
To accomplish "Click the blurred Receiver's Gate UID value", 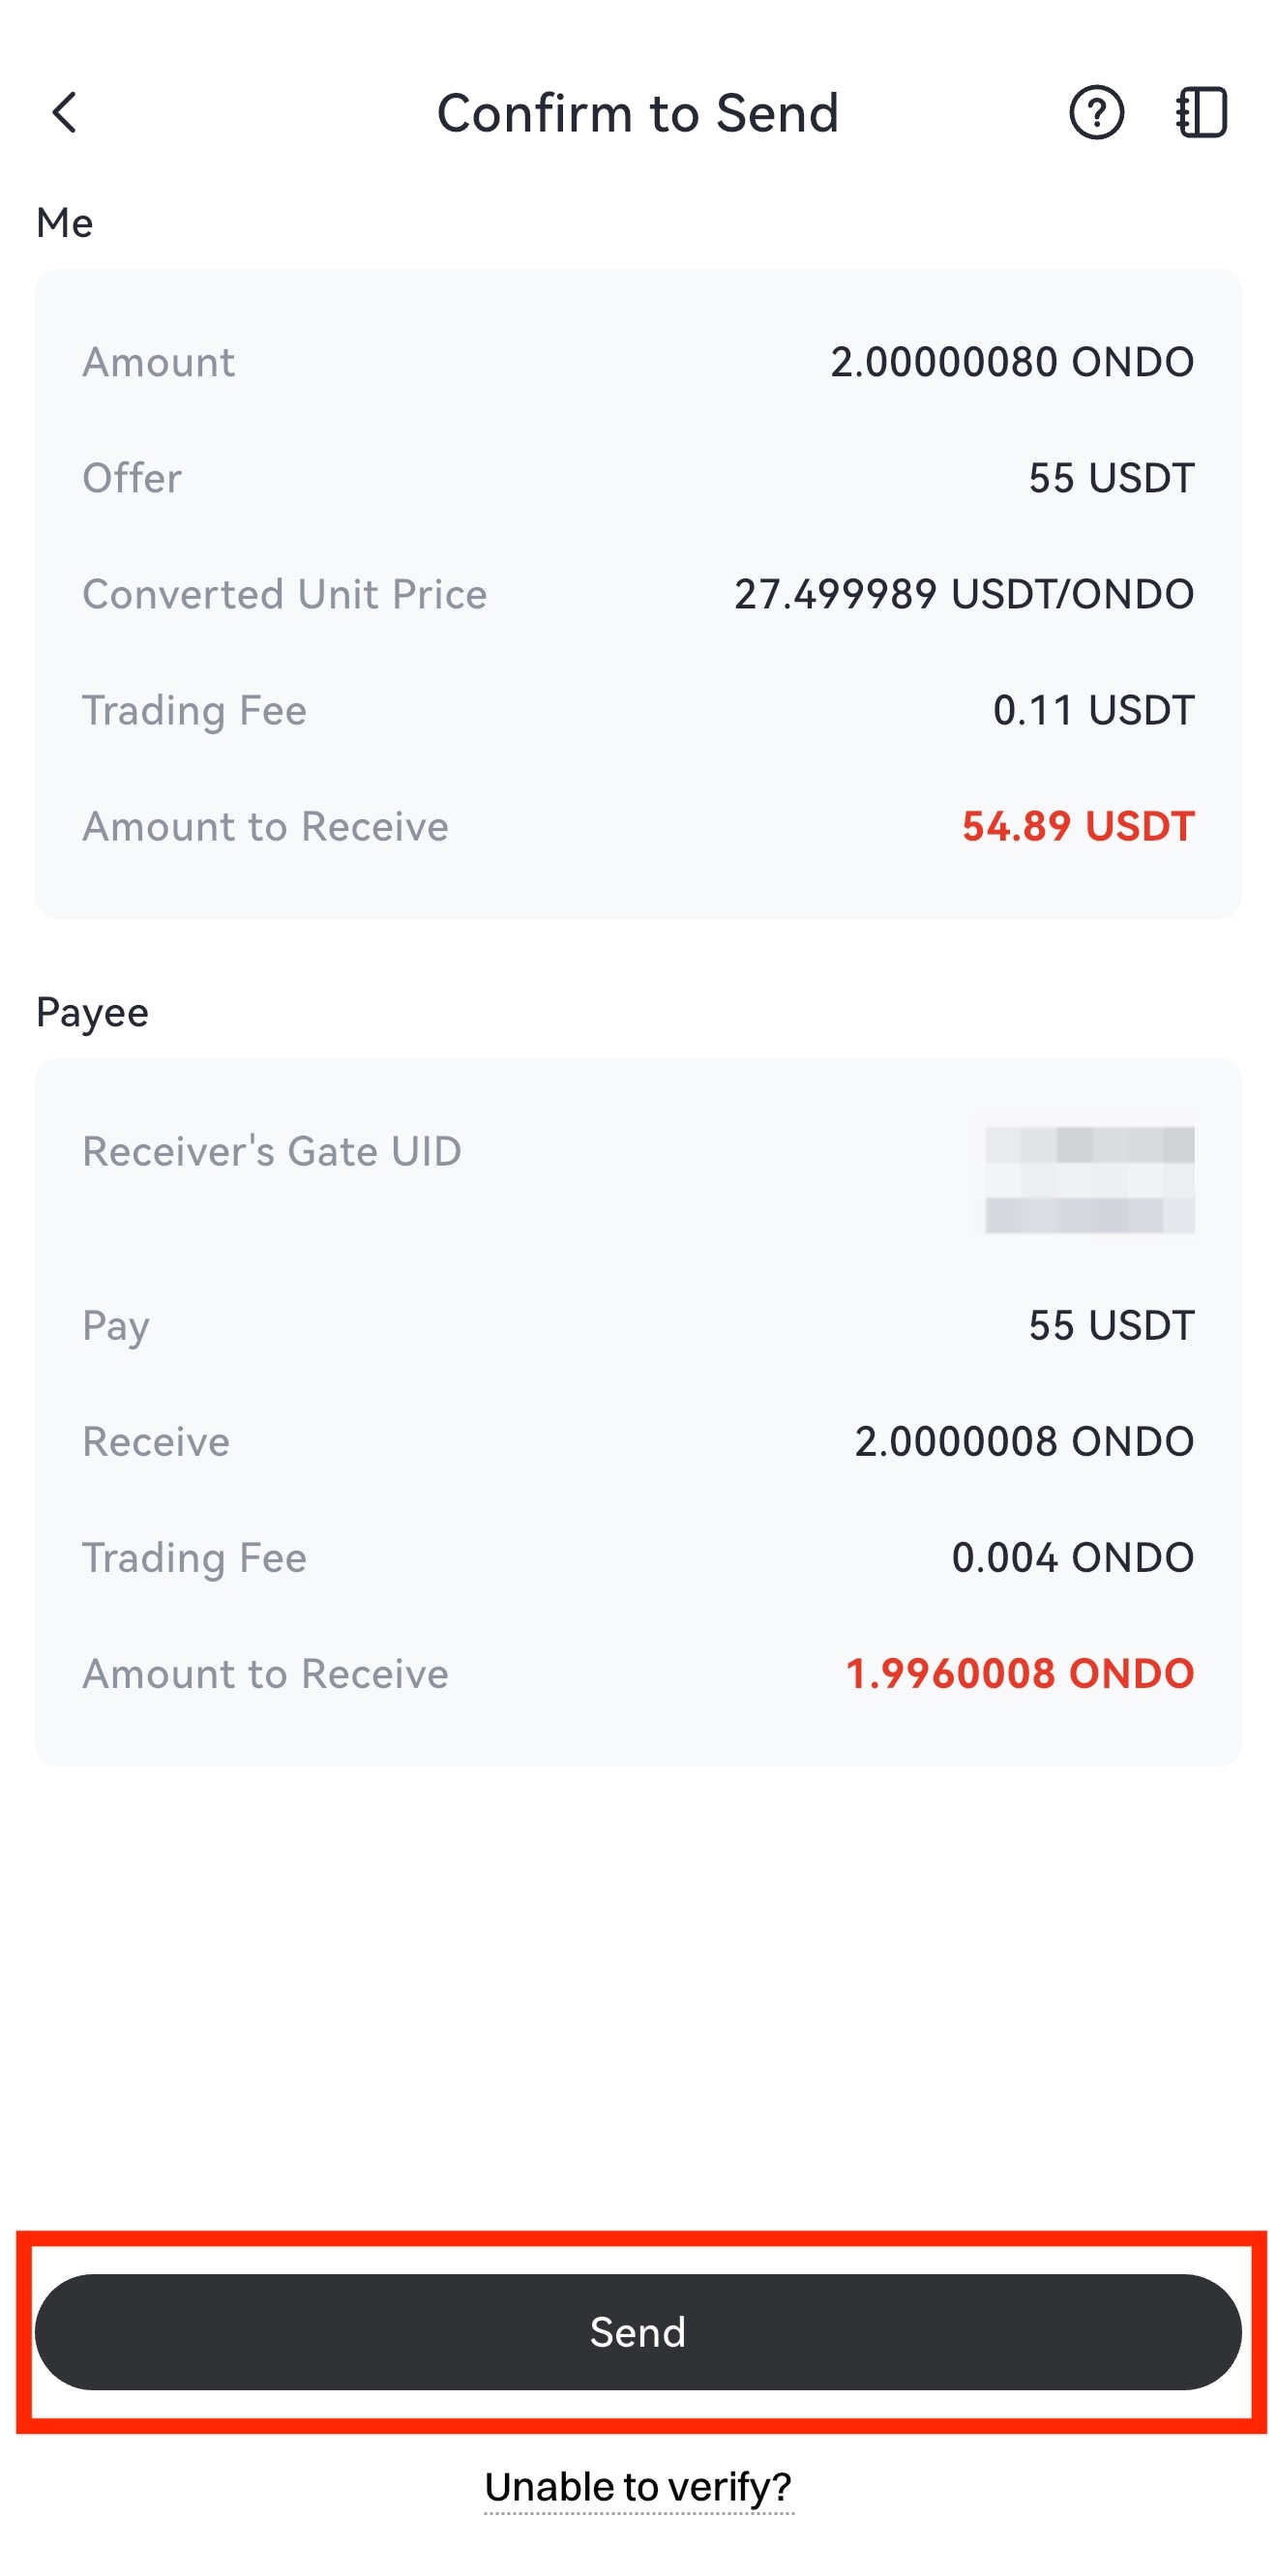I will (1088, 1179).
